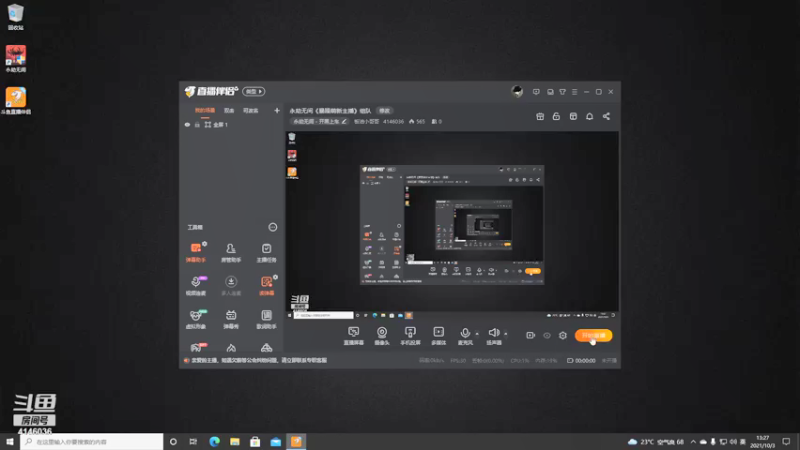Edit the 永劫无间 - 开黑上车 category pill
The image size is (800, 450).
(319, 121)
